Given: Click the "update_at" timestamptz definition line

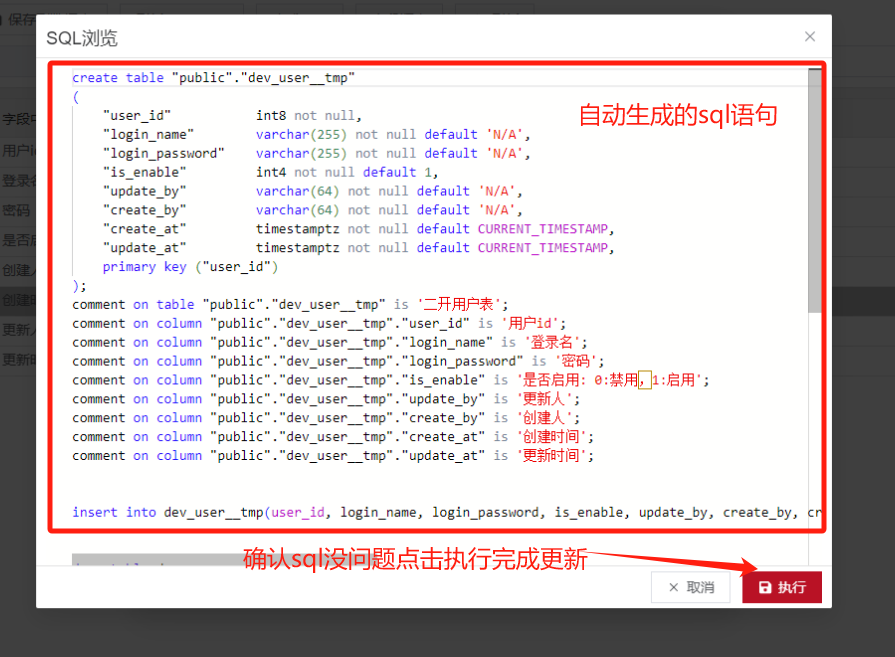Looking at the screenshot, I should point(358,247).
